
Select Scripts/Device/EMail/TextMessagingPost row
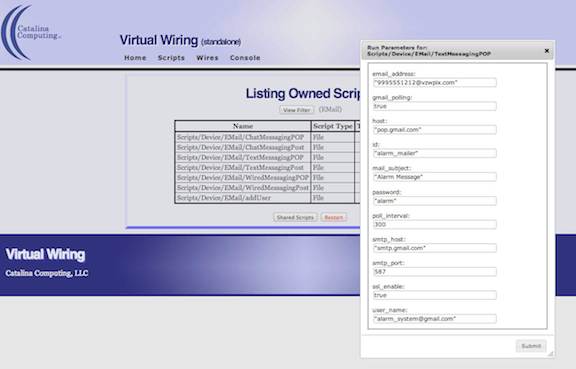[x=267, y=168]
